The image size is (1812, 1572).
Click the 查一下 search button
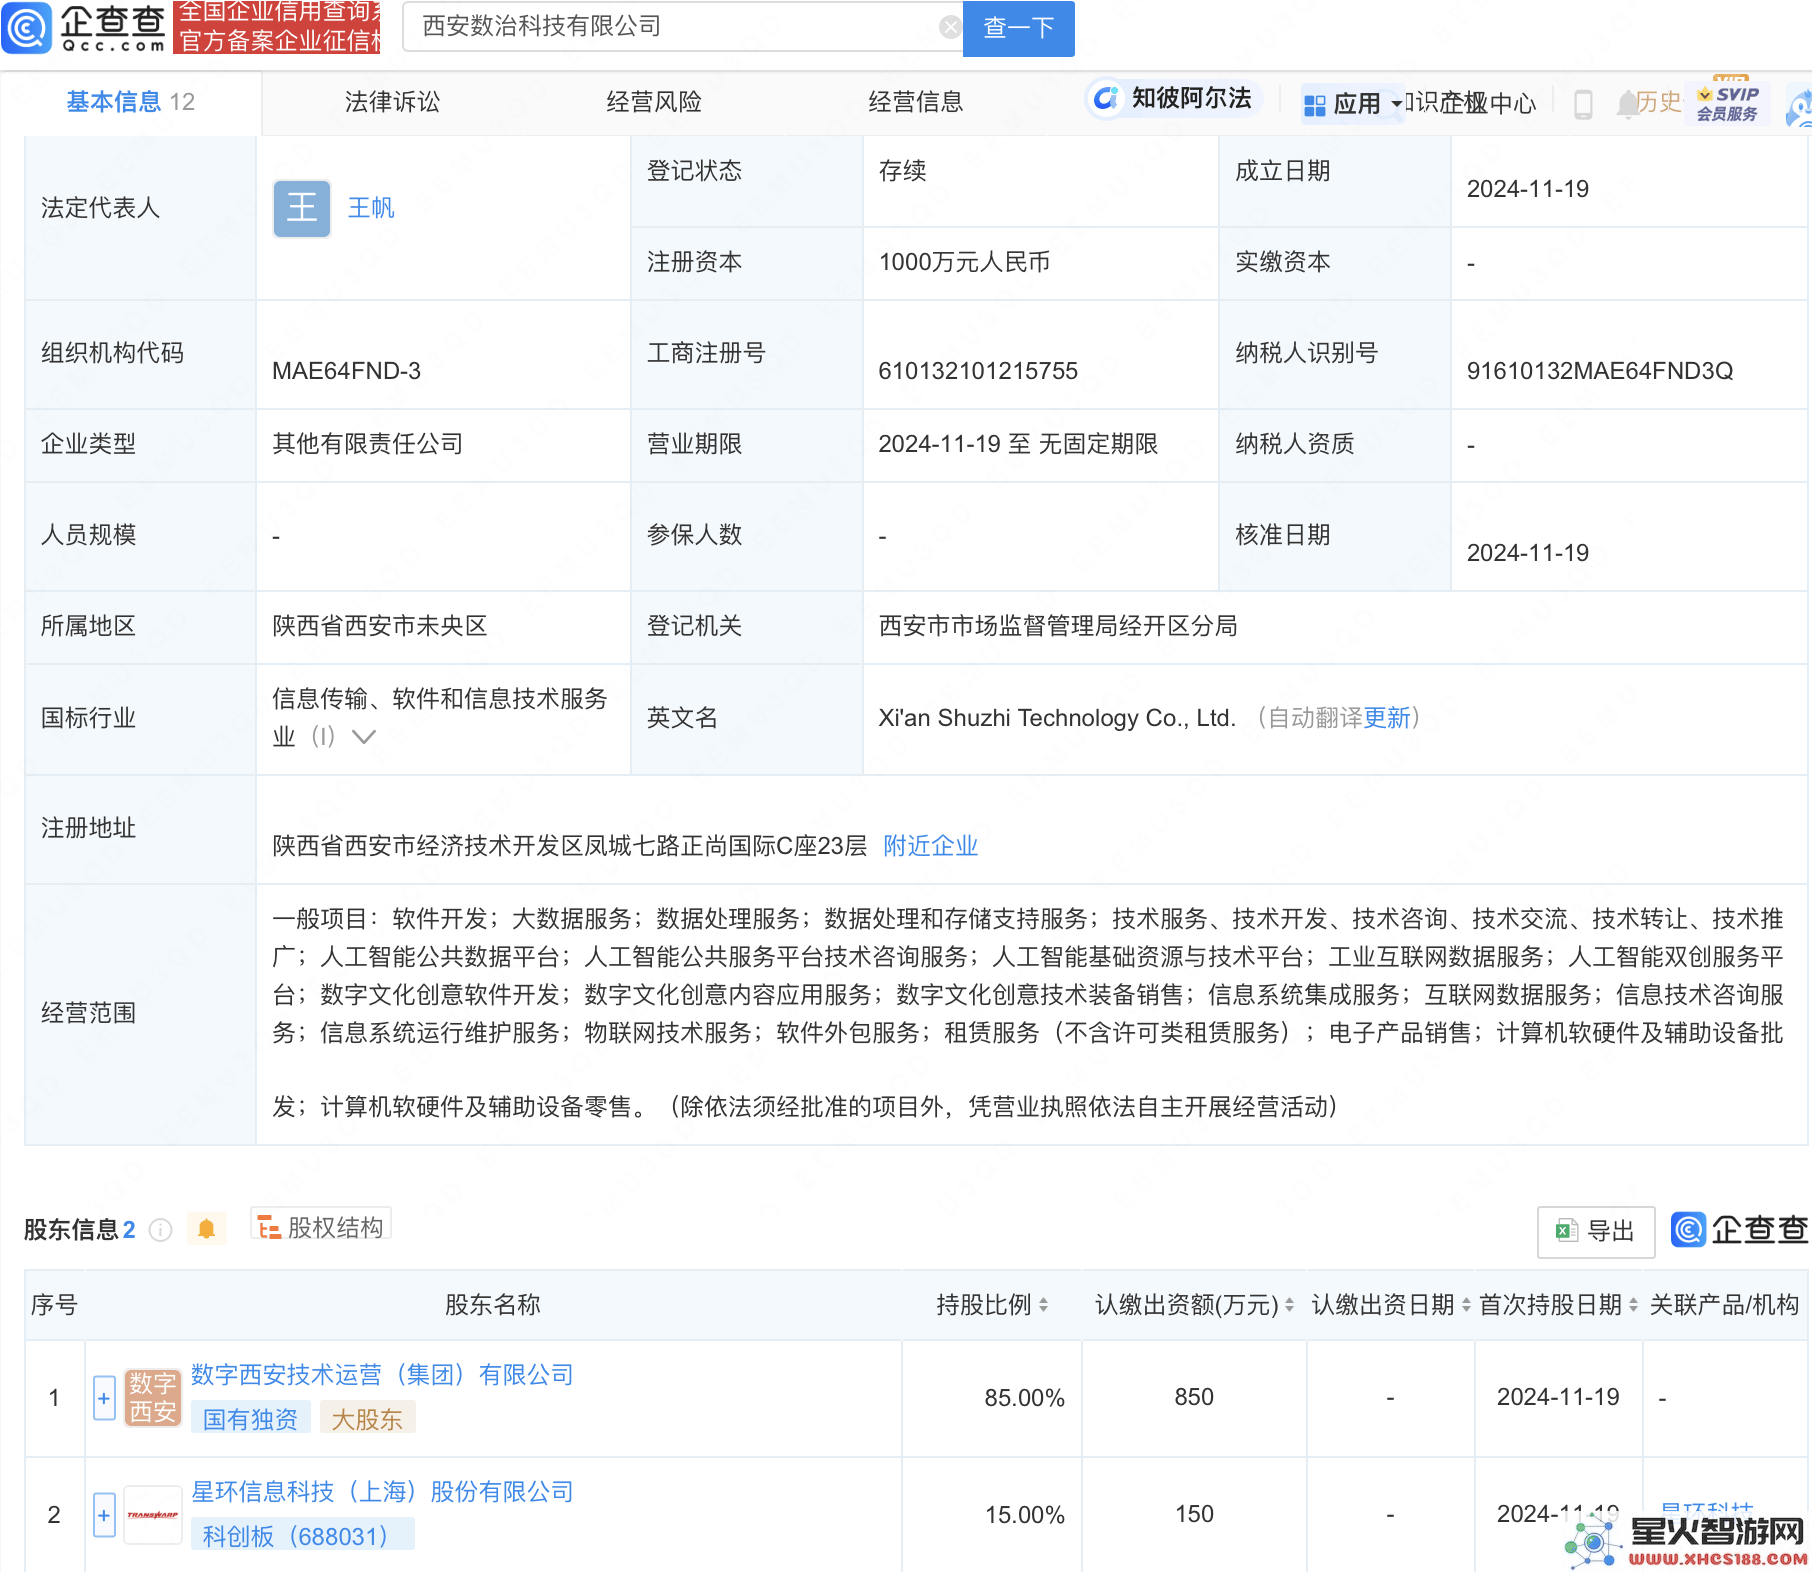[1018, 28]
